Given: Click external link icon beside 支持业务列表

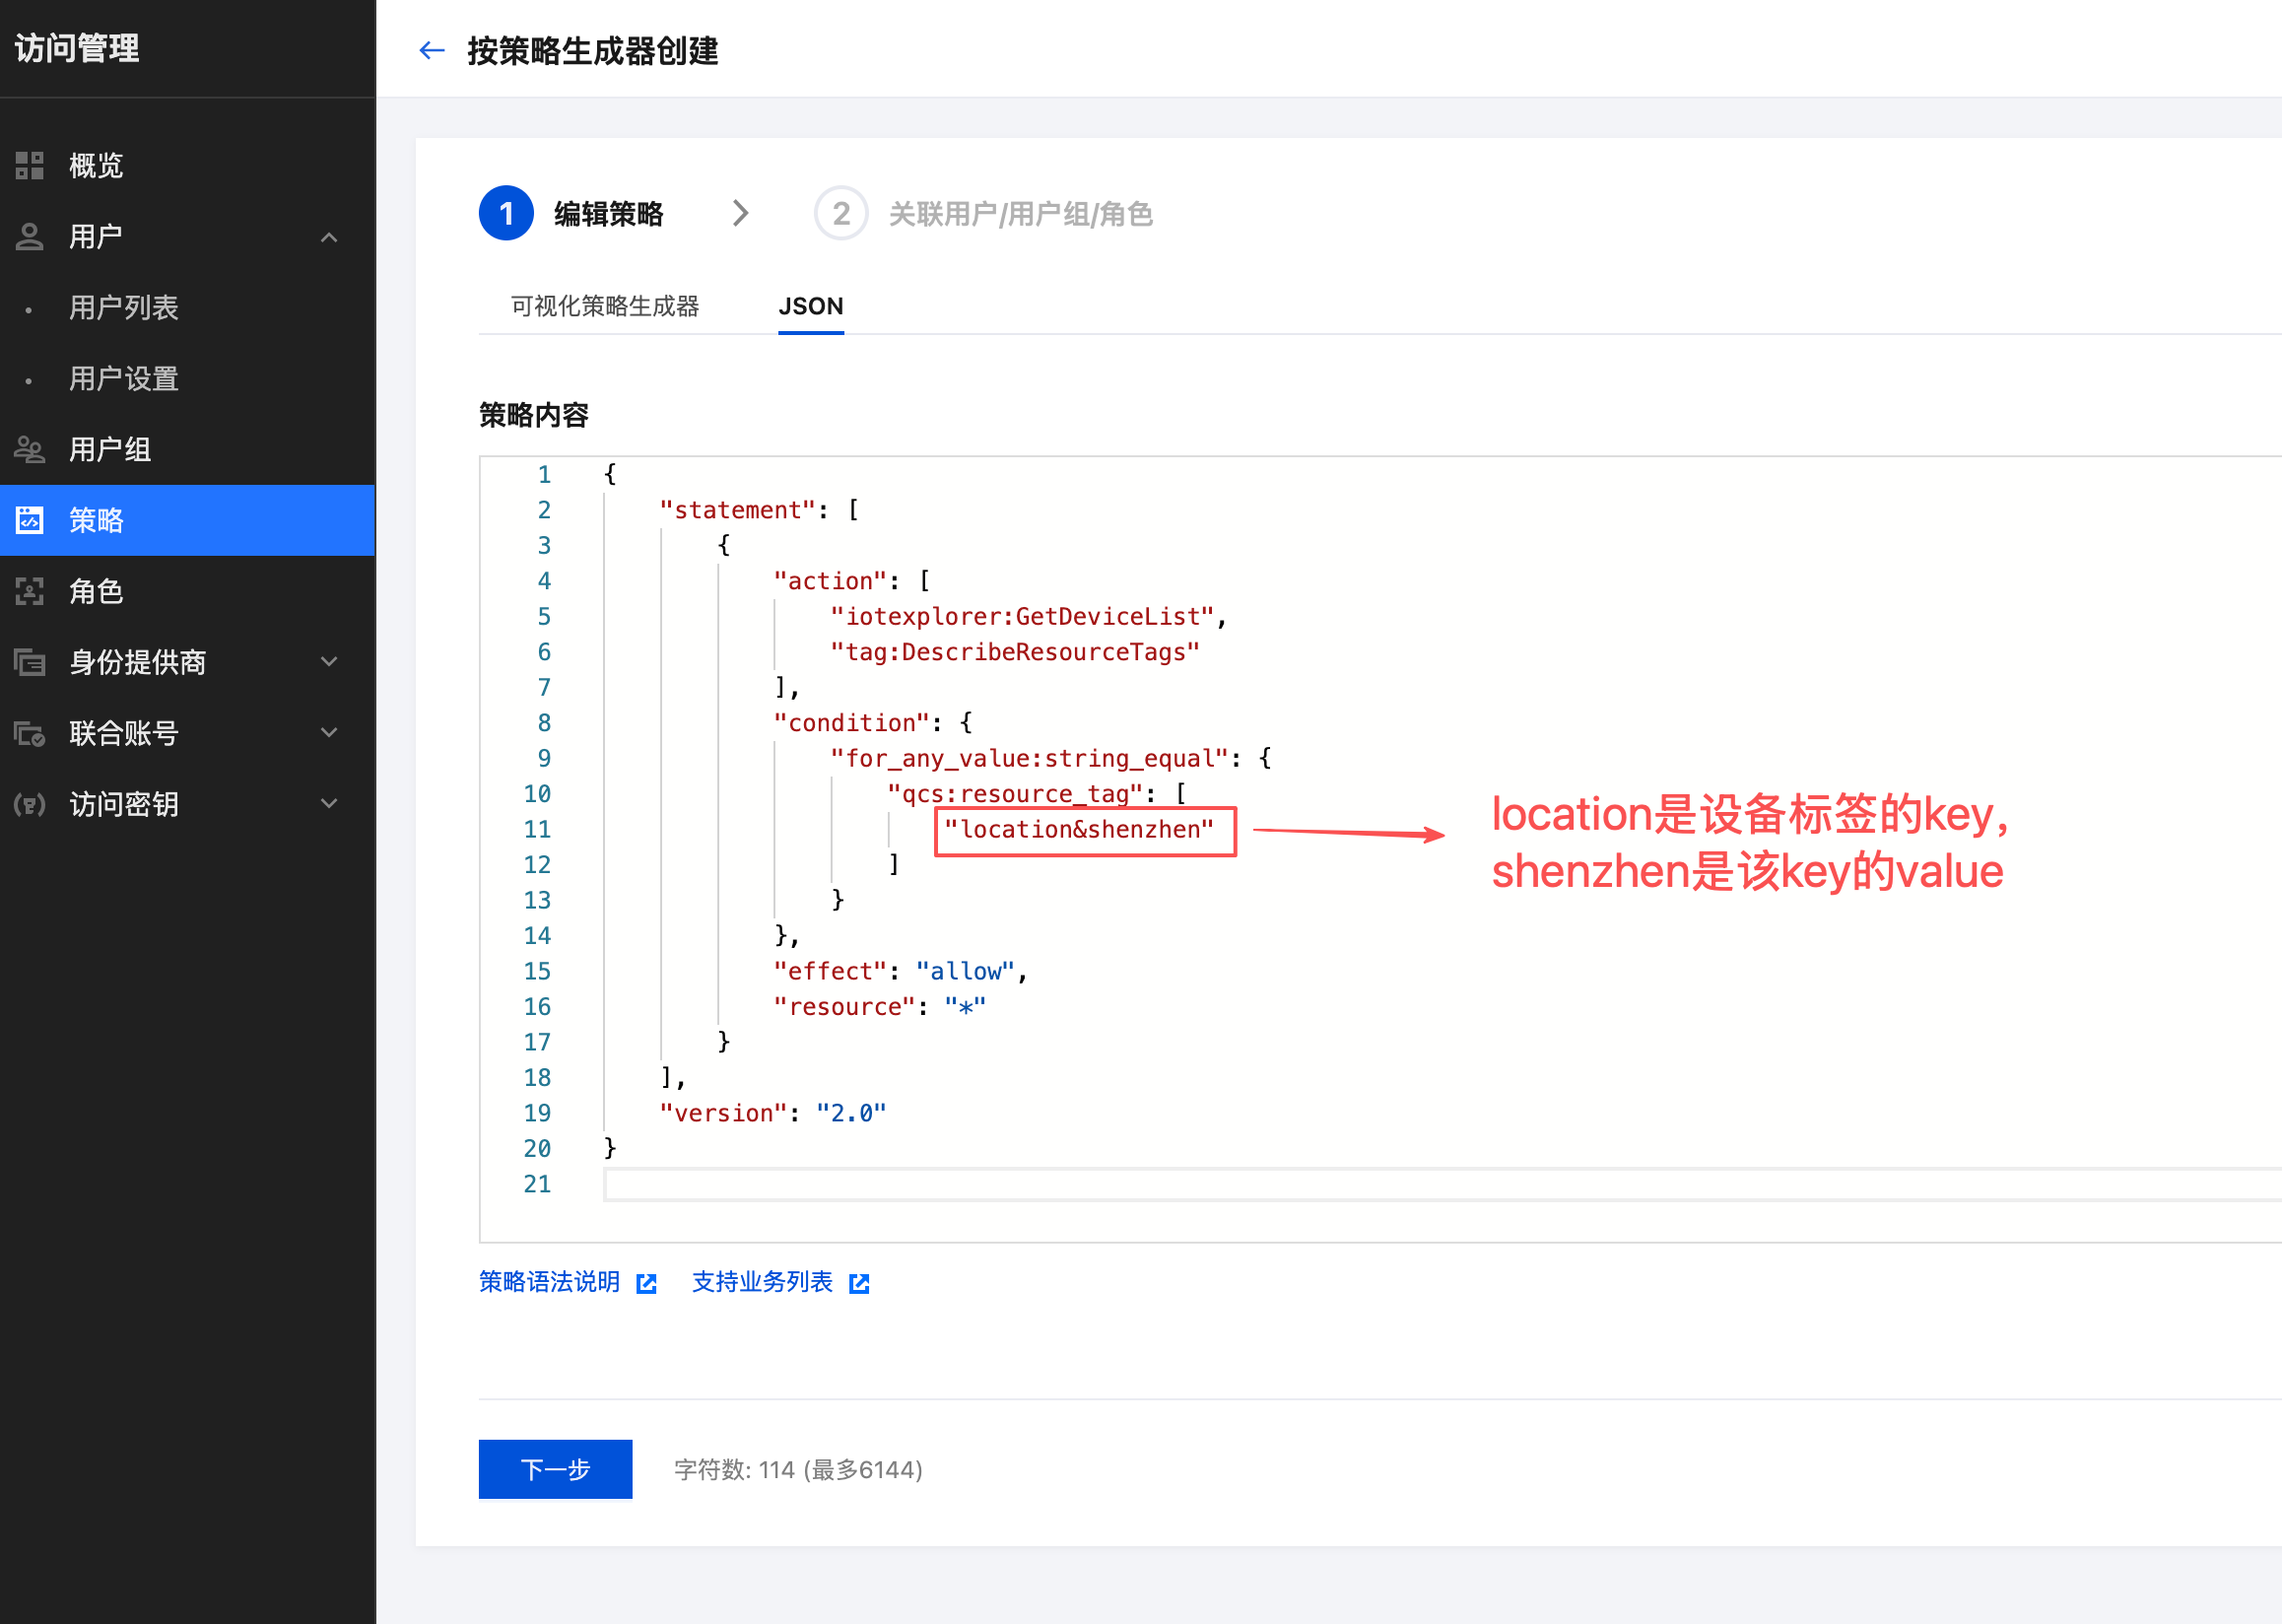Looking at the screenshot, I should pos(859,1283).
